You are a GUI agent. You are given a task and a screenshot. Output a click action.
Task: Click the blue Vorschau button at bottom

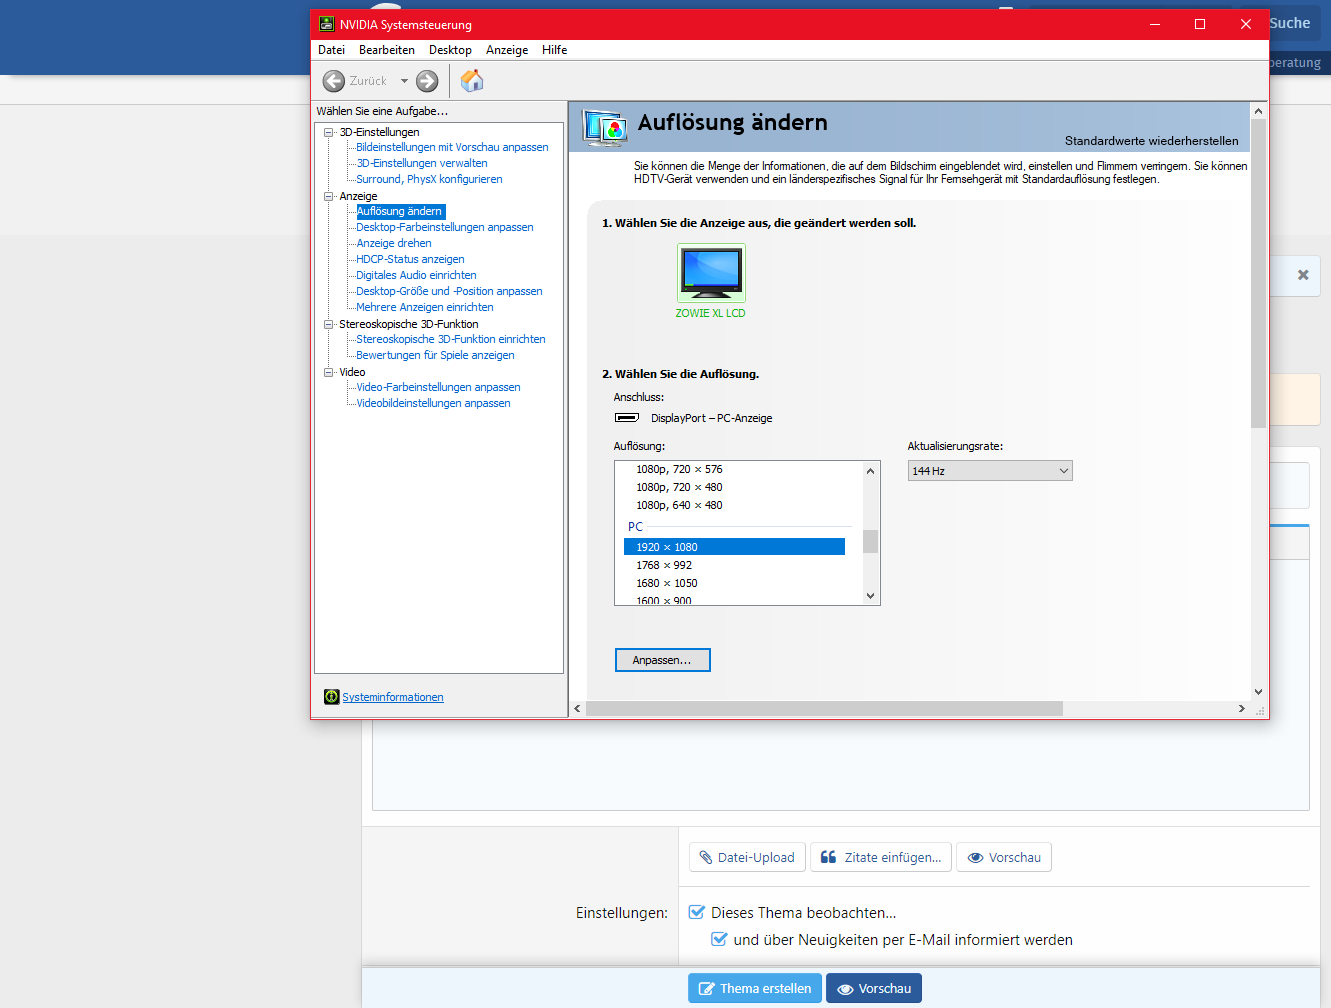[x=874, y=988]
